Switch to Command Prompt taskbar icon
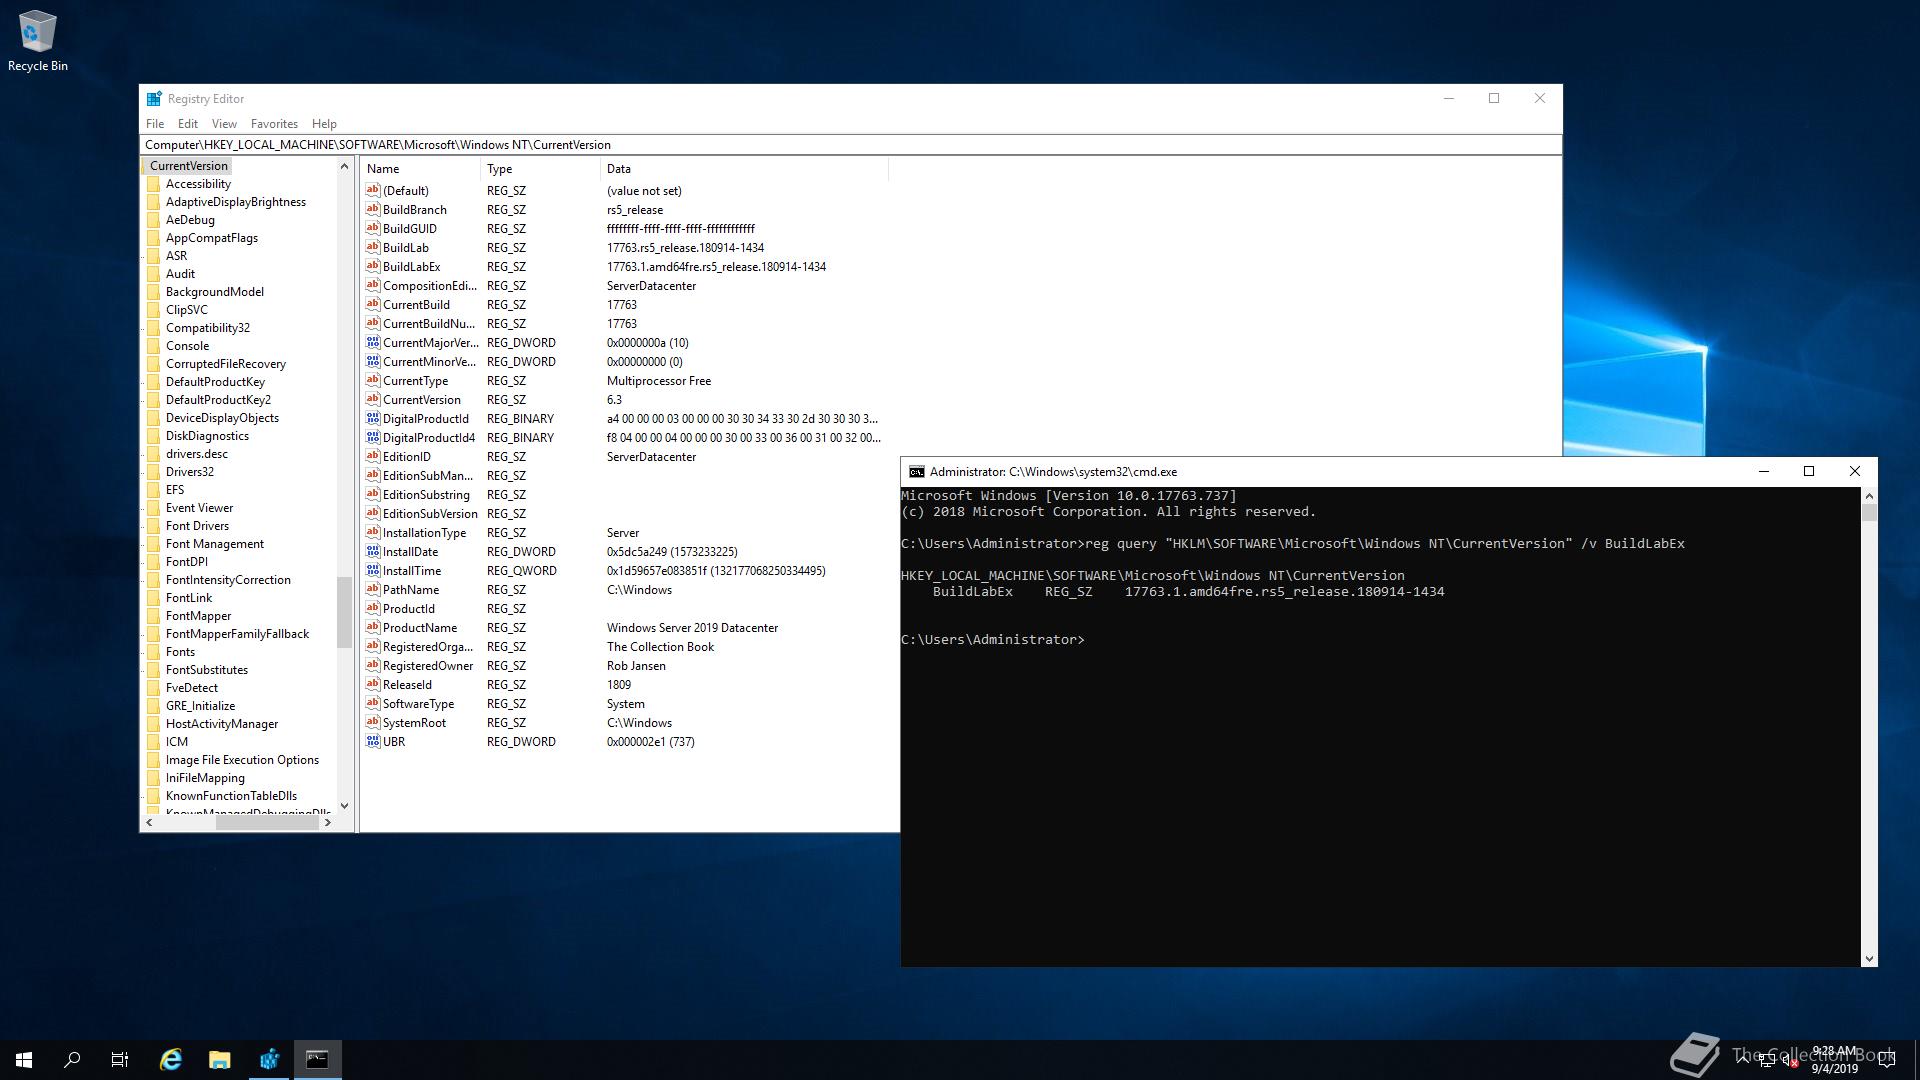This screenshot has height=1080, width=1920. pos(317,1060)
